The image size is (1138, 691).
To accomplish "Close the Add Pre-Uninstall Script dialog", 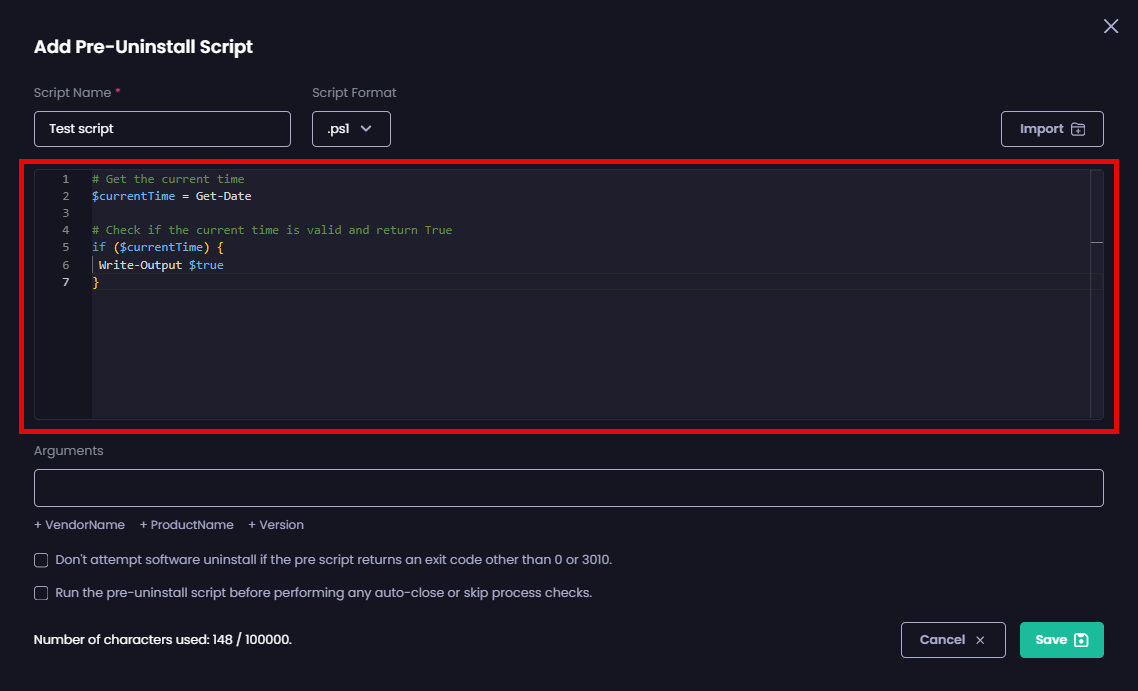I will click(1110, 27).
